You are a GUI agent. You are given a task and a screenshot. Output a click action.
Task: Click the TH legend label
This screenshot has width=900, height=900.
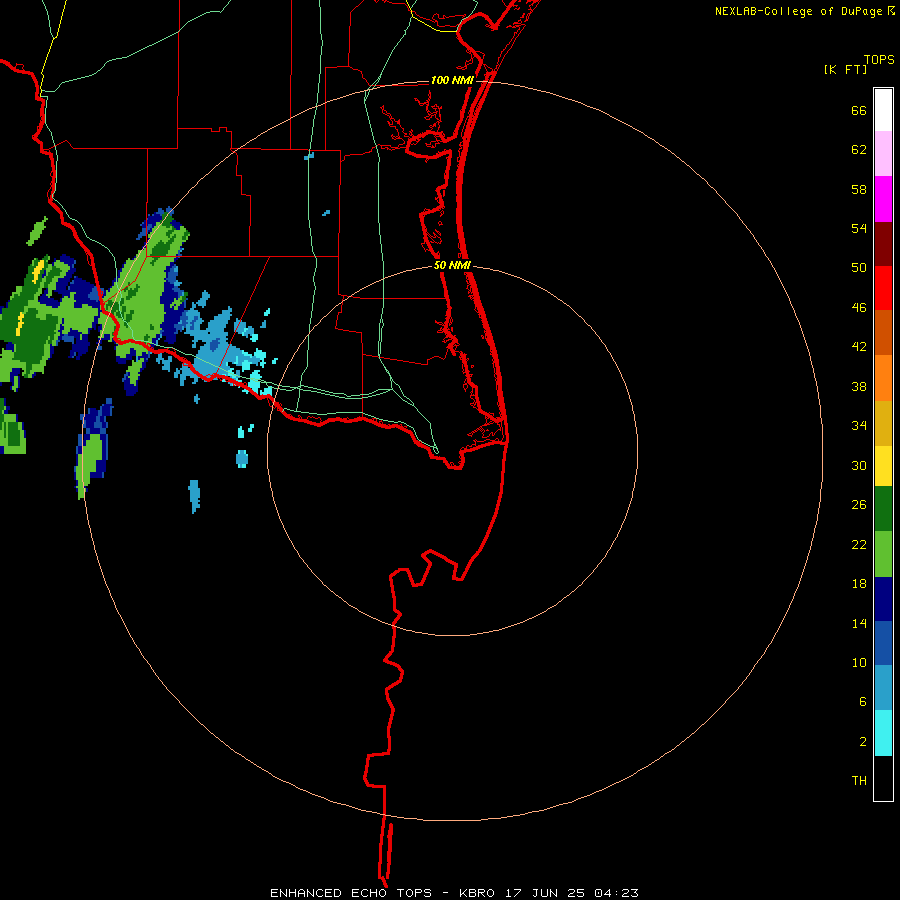[859, 781]
